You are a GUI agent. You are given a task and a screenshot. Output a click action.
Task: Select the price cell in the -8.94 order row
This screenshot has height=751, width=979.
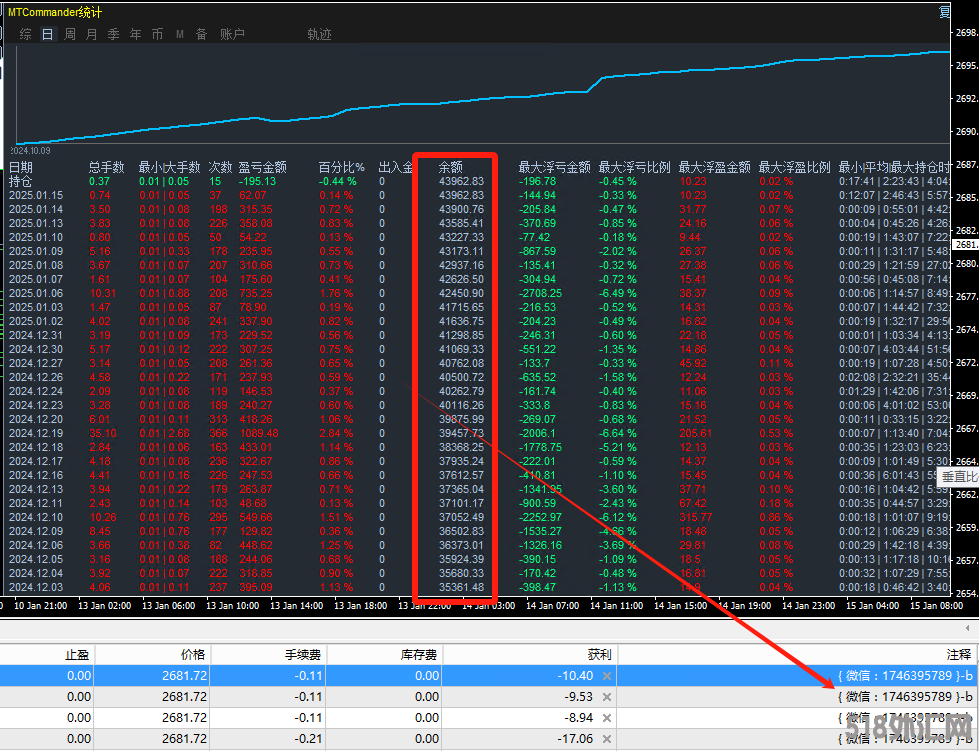[184, 718]
